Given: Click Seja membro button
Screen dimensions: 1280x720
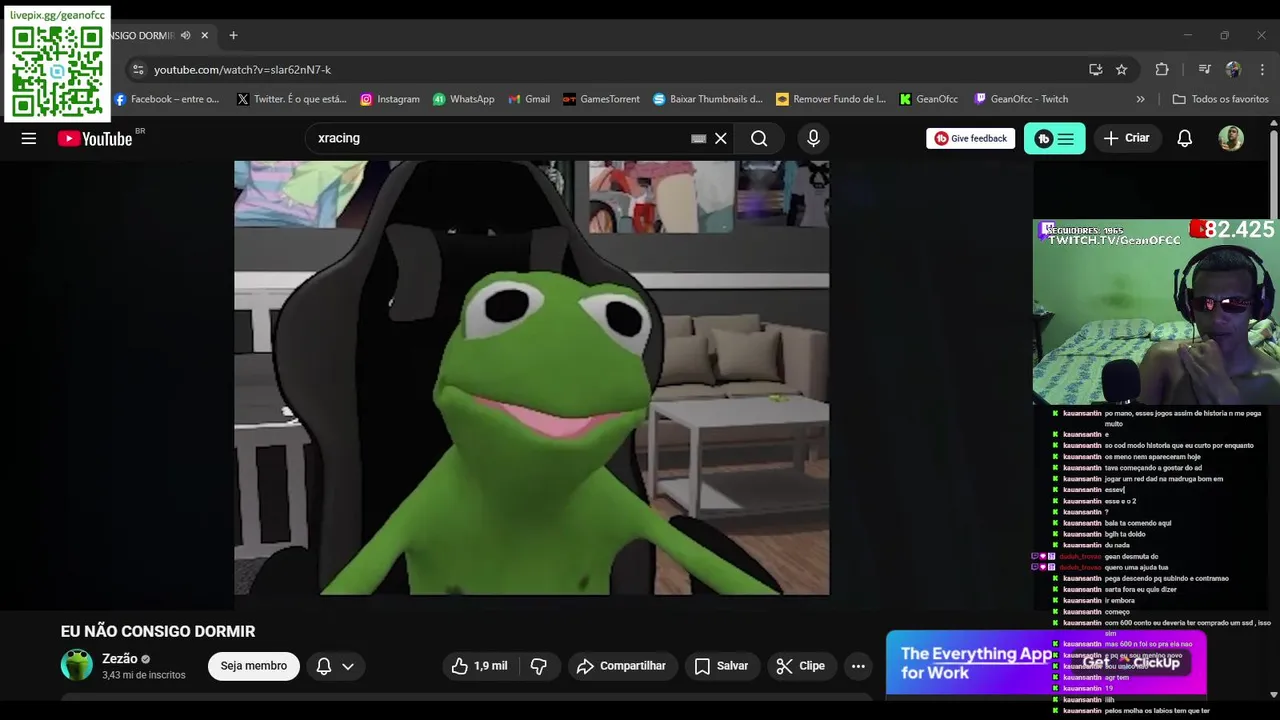Looking at the screenshot, I should tap(254, 666).
